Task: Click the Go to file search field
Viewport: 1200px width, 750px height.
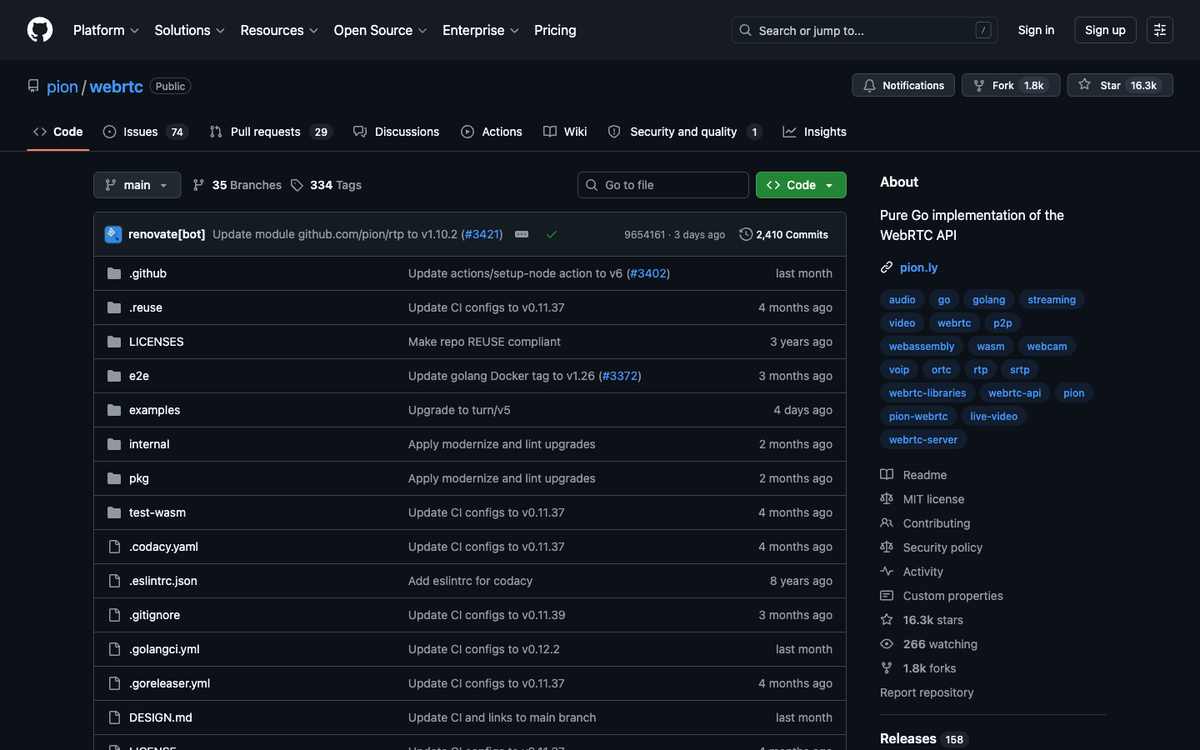Action: click(663, 185)
